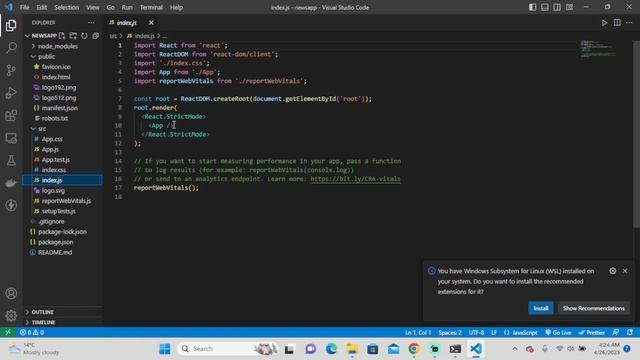Click the editor vertical scrollbar
This screenshot has width=640, height=360.
636,134
